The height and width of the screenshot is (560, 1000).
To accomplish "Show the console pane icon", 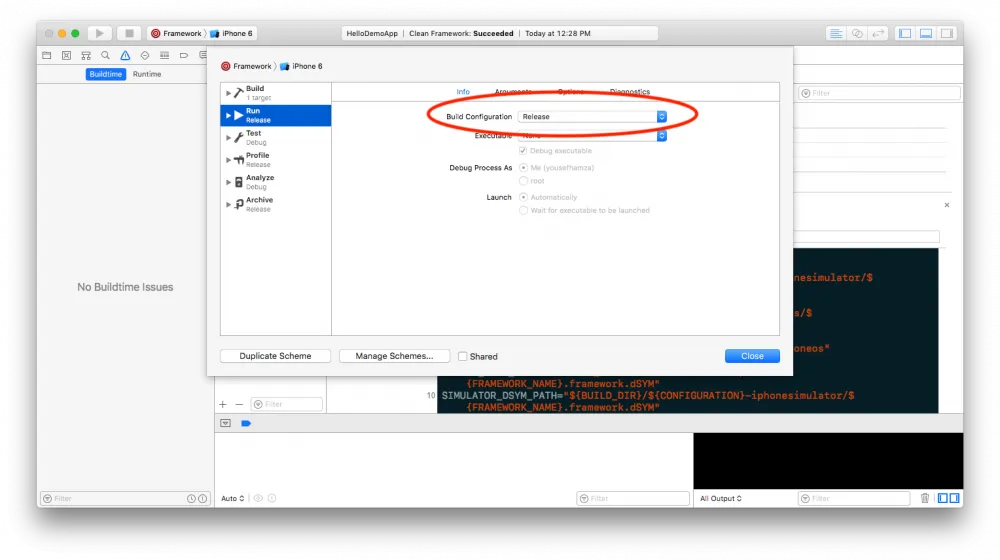I will pyautogui.click(x=954, y=498).
